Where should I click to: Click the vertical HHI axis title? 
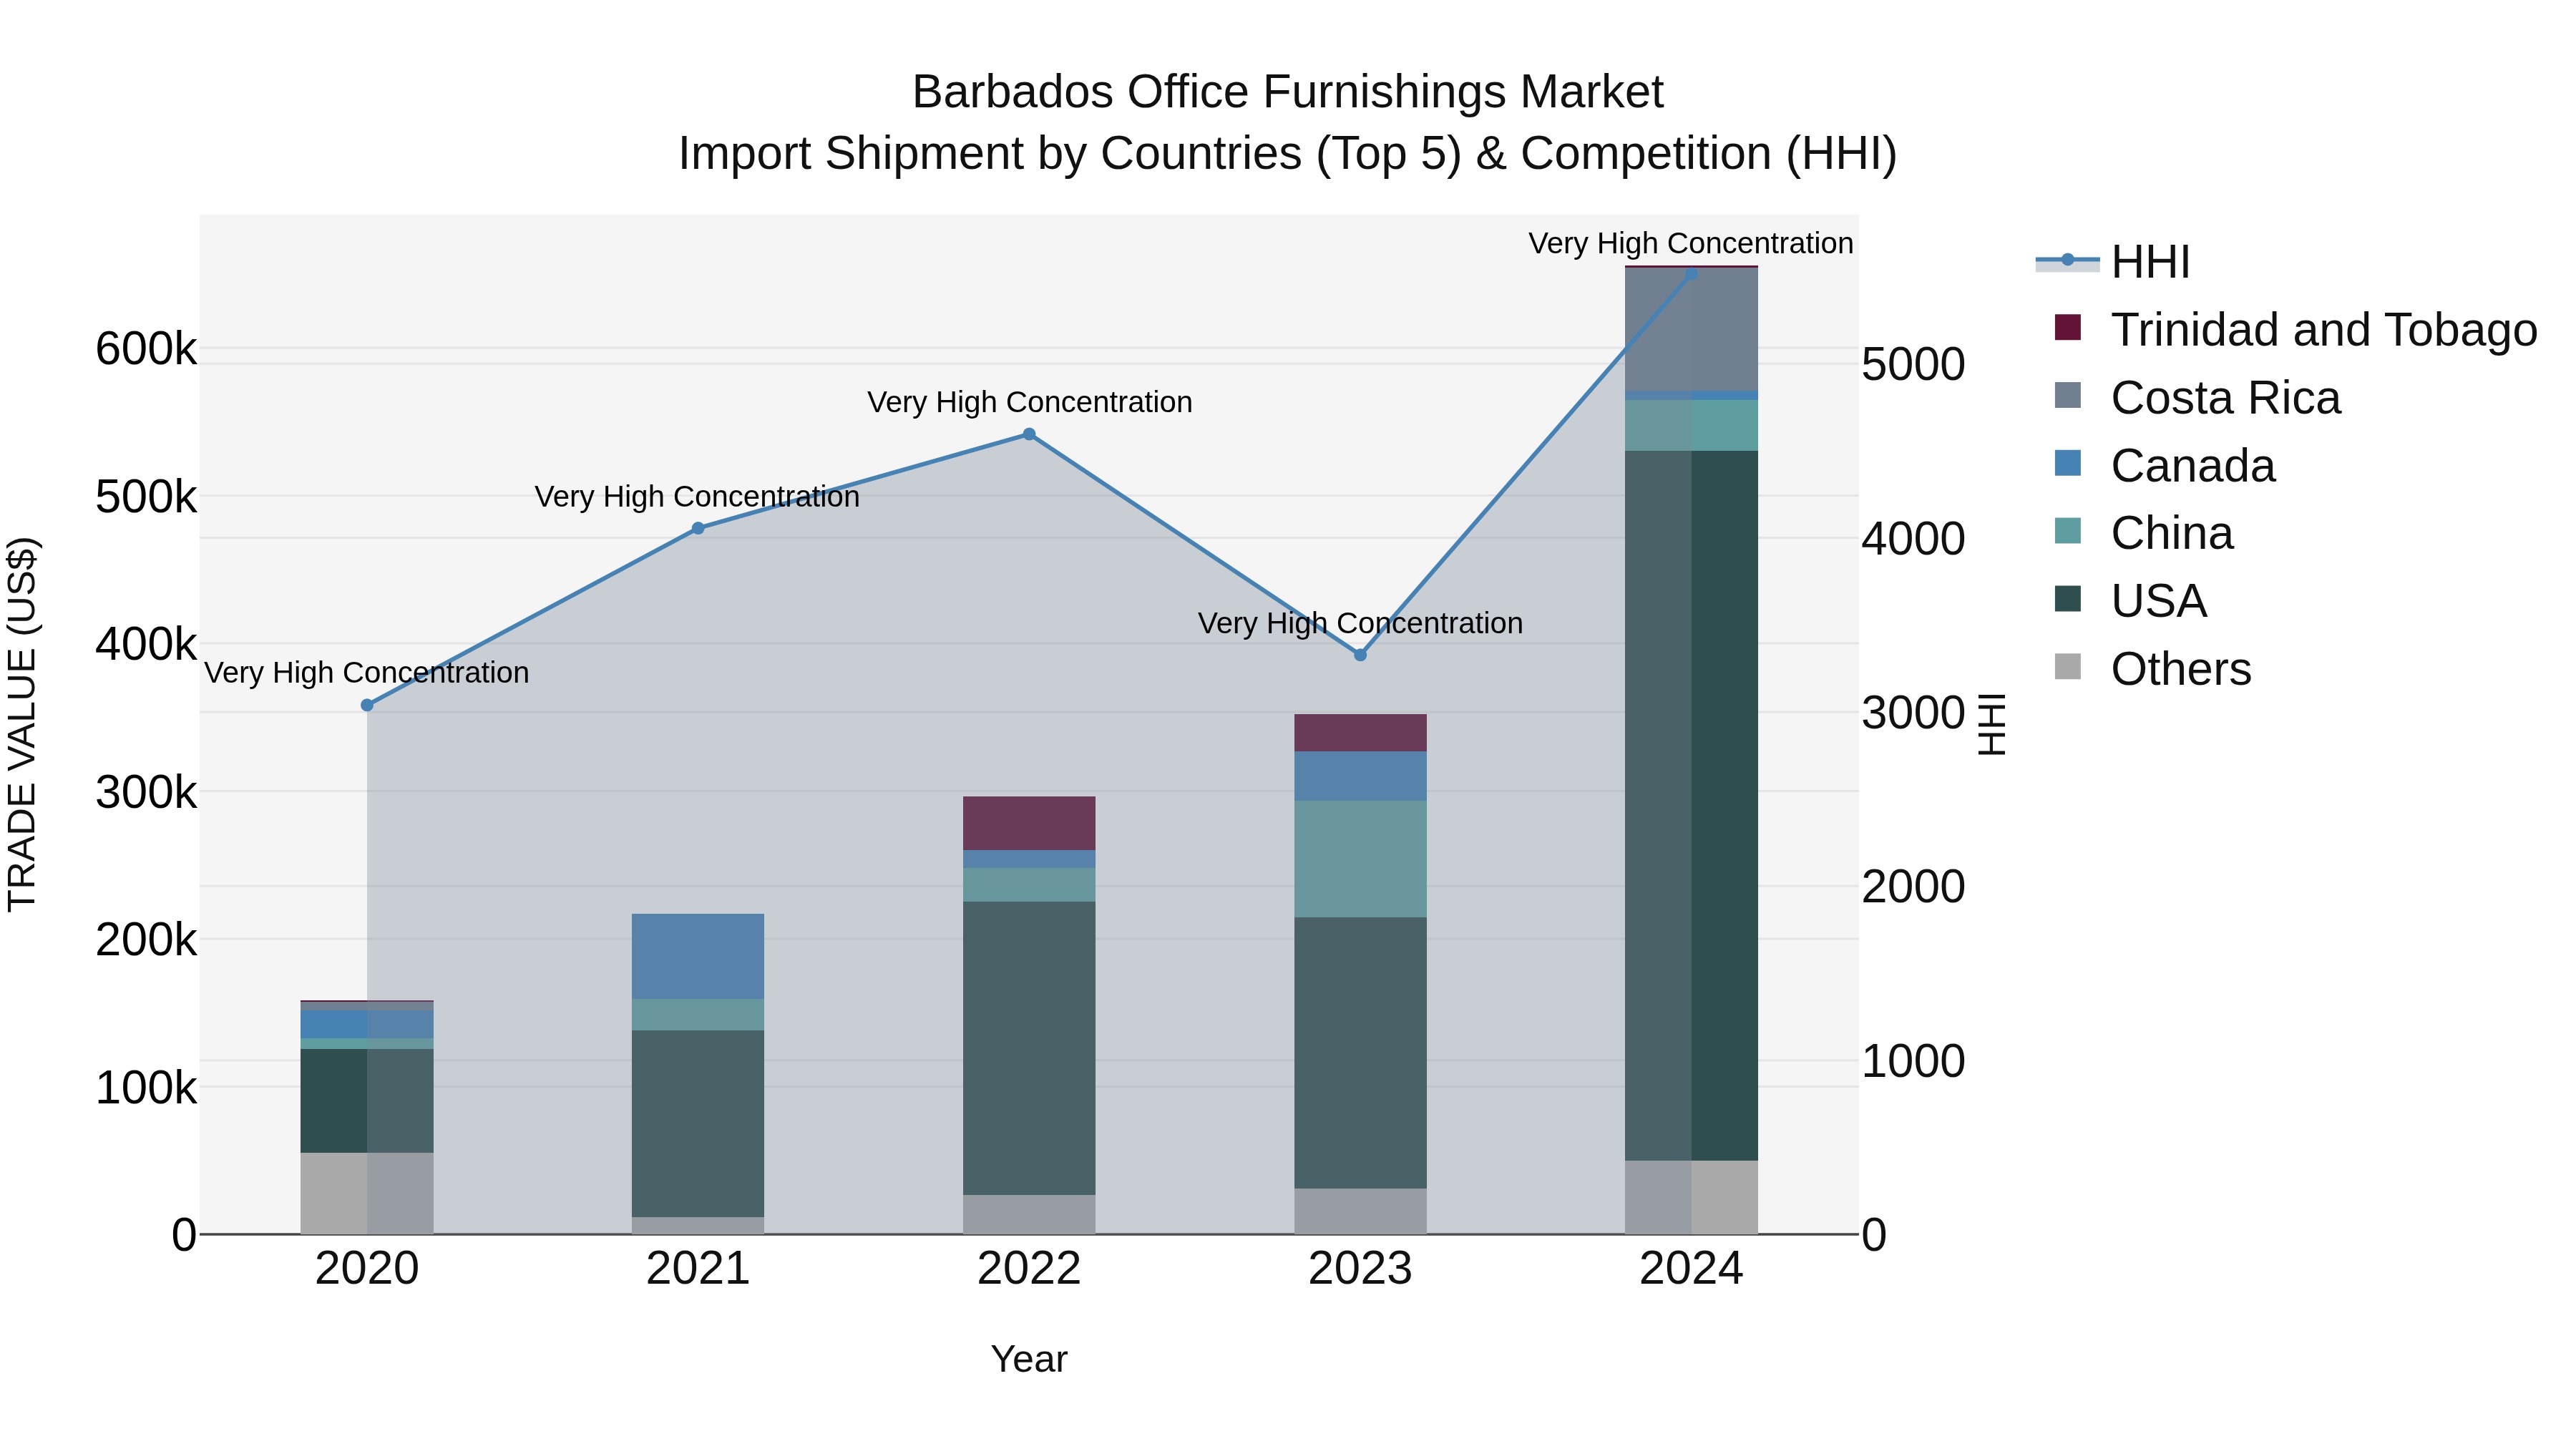[x=1991, y=724]
